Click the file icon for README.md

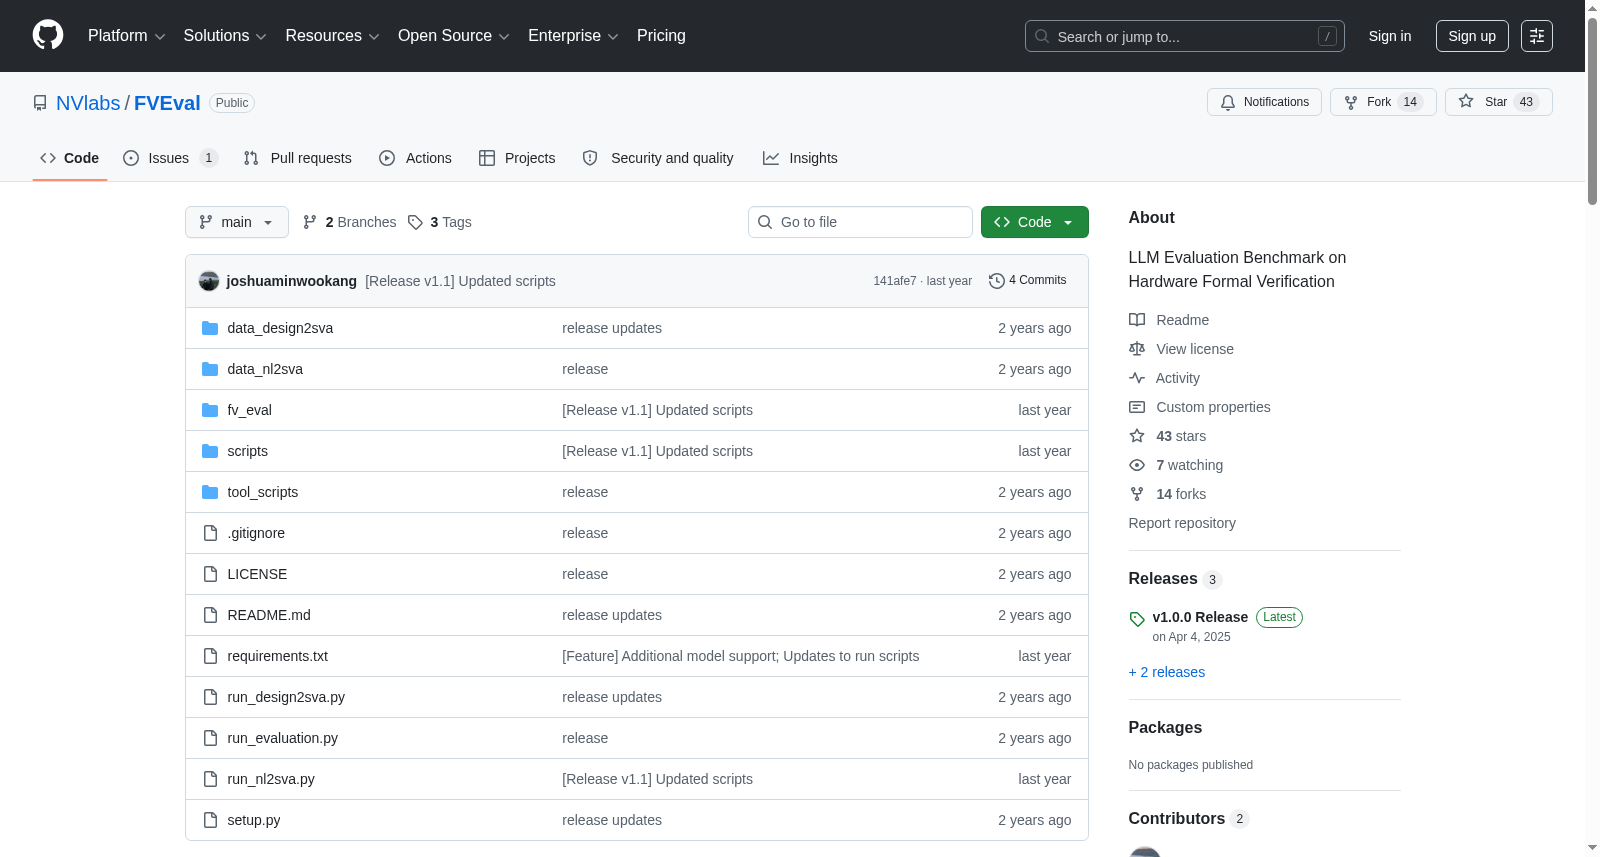pos(210,615)
